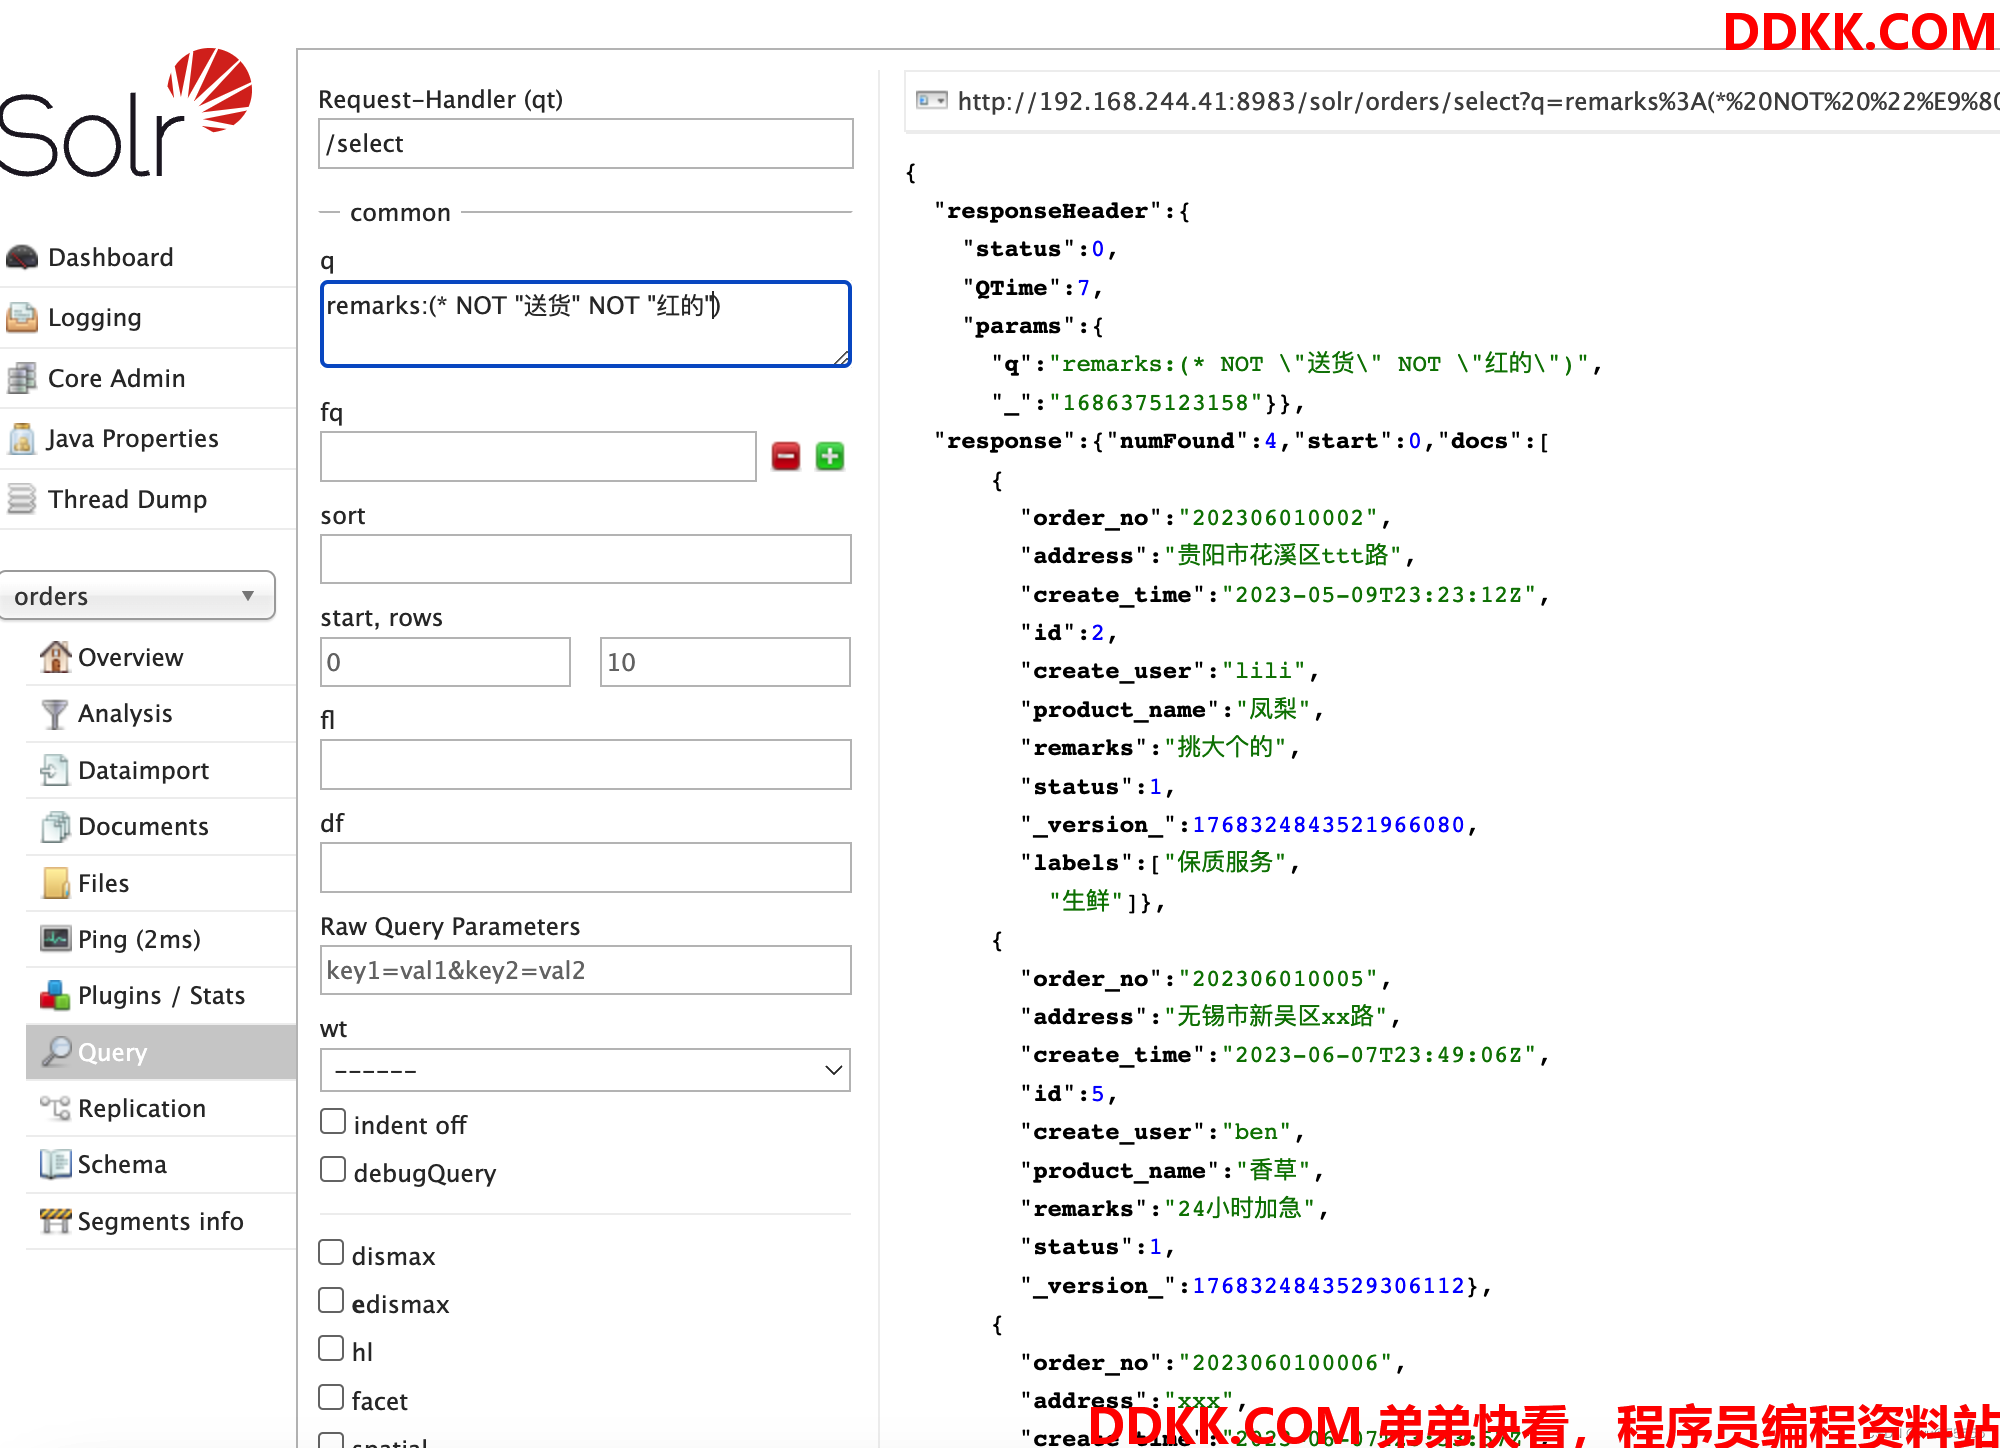Click the URL link icon beside request URL

932,100
